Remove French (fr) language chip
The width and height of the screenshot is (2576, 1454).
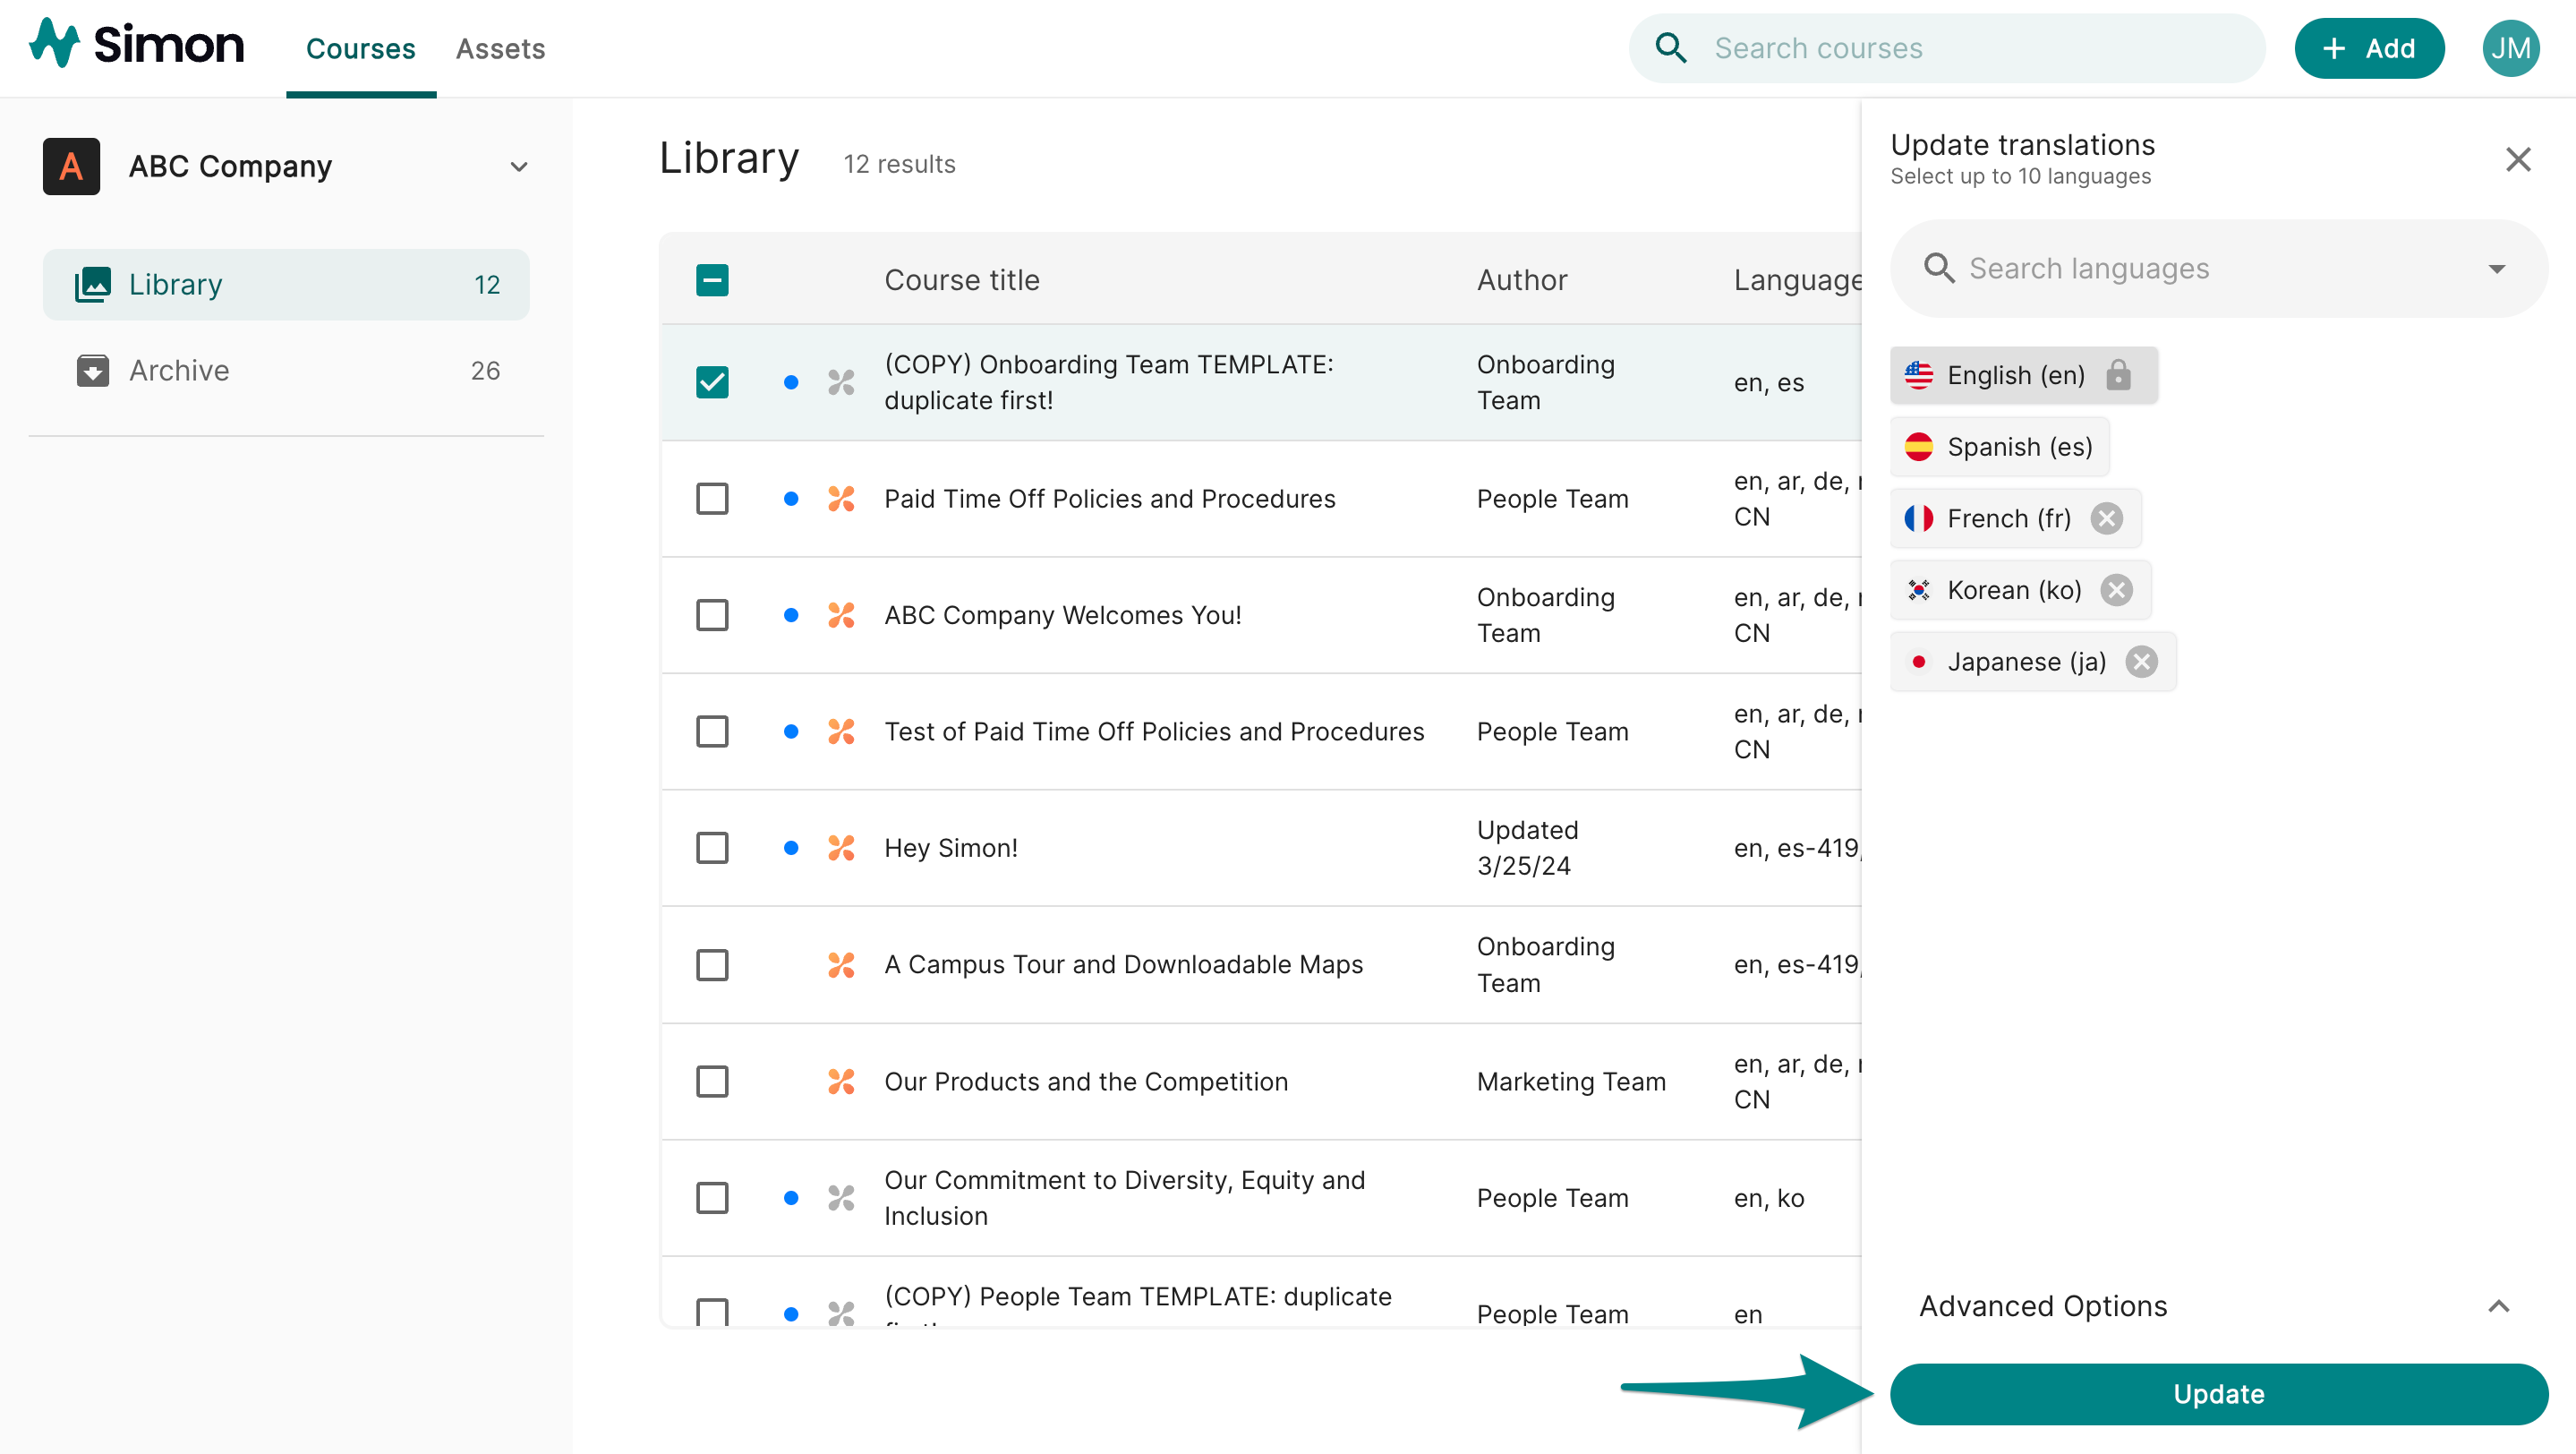[x=2107, y=518]
